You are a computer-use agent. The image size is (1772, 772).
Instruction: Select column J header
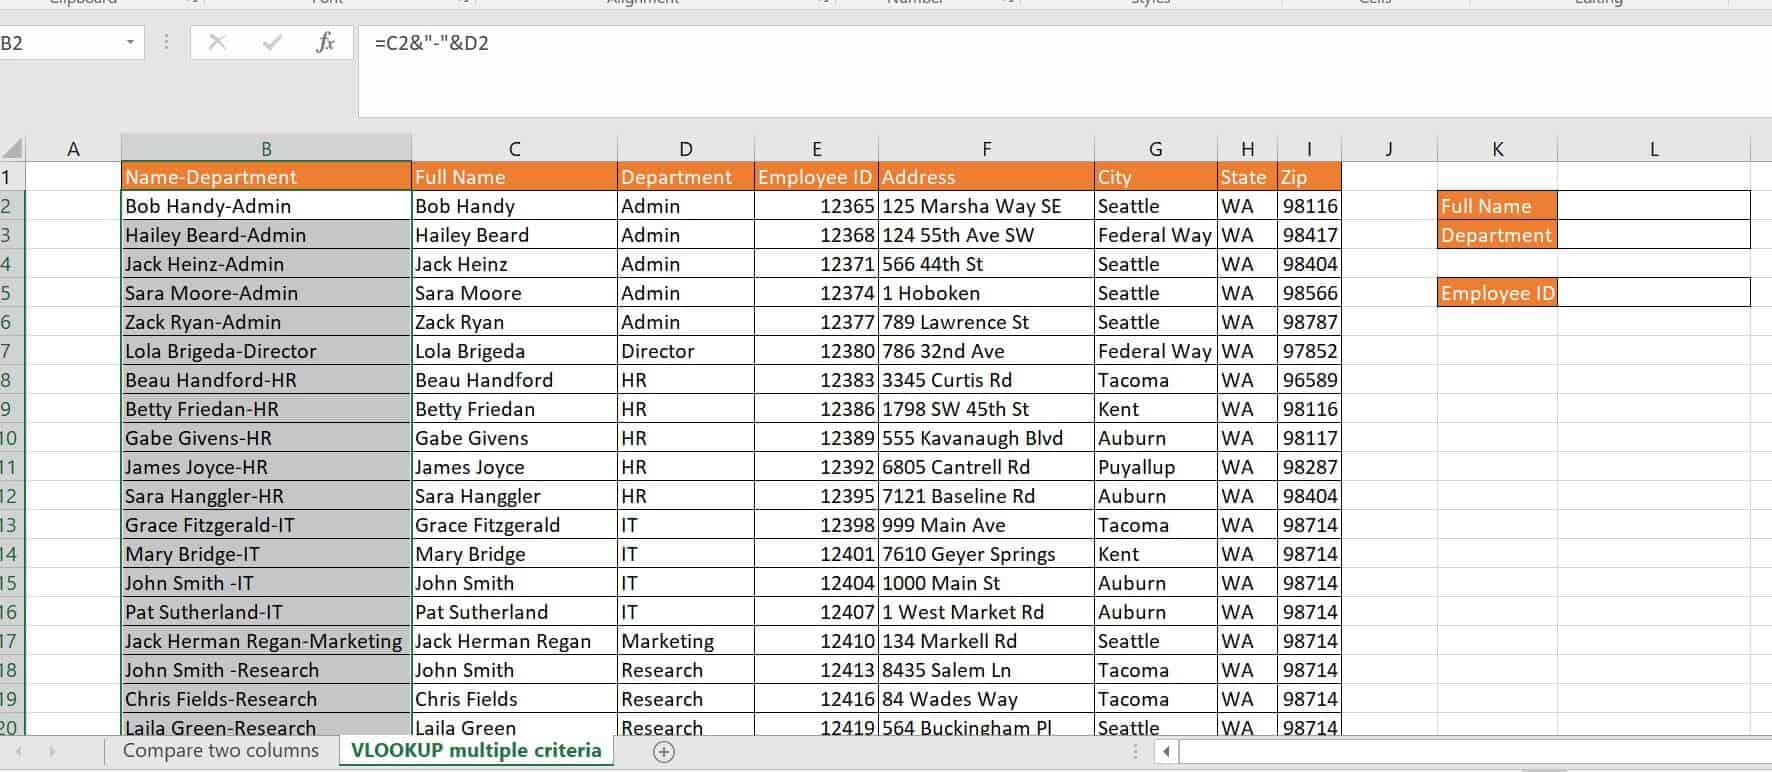click(1389, 149)
